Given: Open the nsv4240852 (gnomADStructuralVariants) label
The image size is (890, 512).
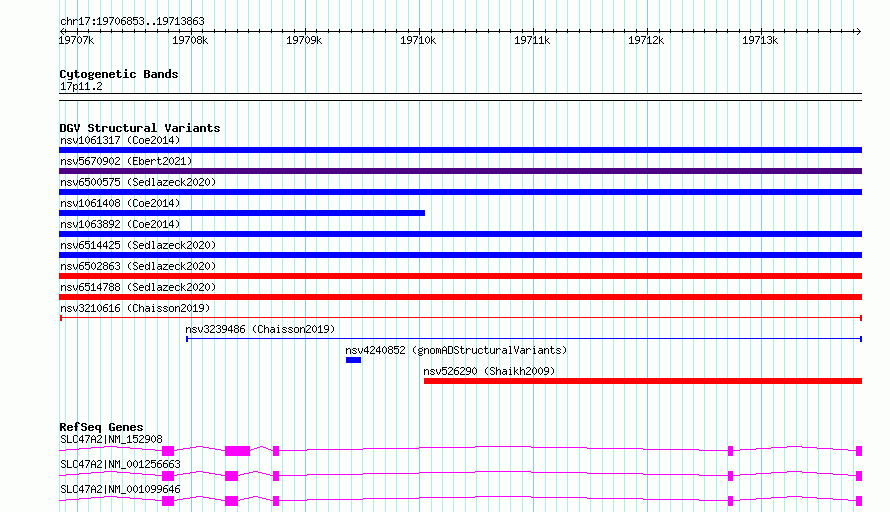Looking at the screenshot, I should tap(456, 350).
